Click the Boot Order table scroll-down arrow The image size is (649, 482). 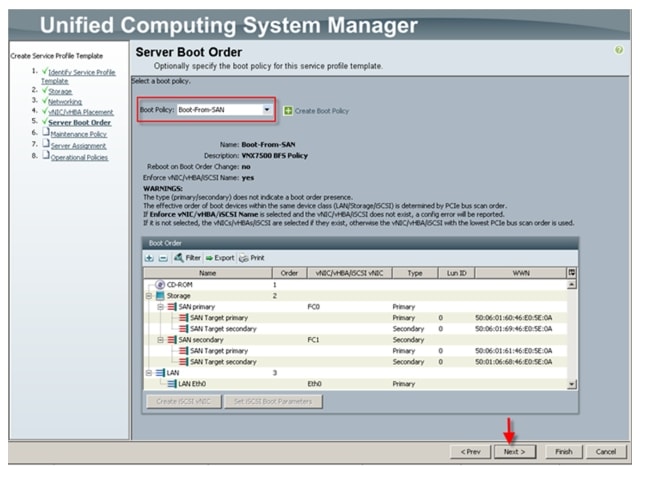(572, 384)
